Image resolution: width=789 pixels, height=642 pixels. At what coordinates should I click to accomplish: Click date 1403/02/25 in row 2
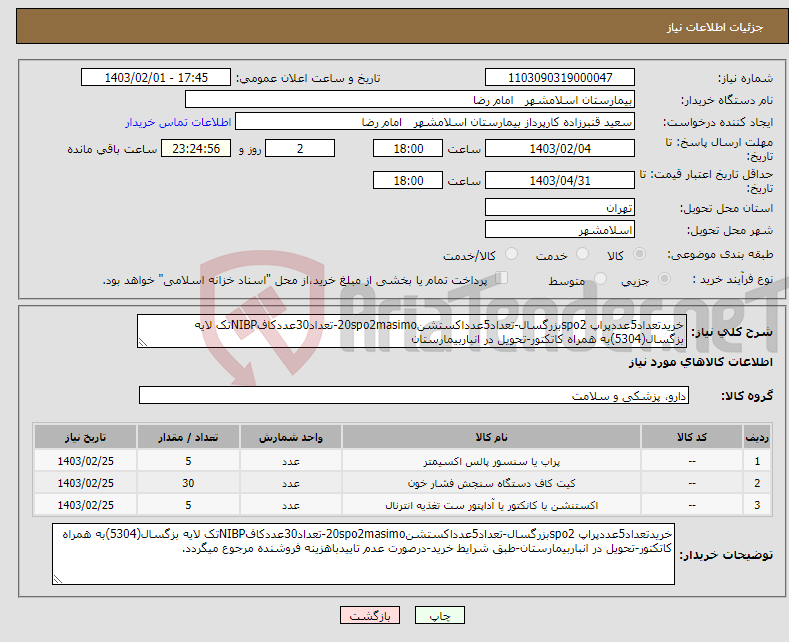tap(86, 484)
